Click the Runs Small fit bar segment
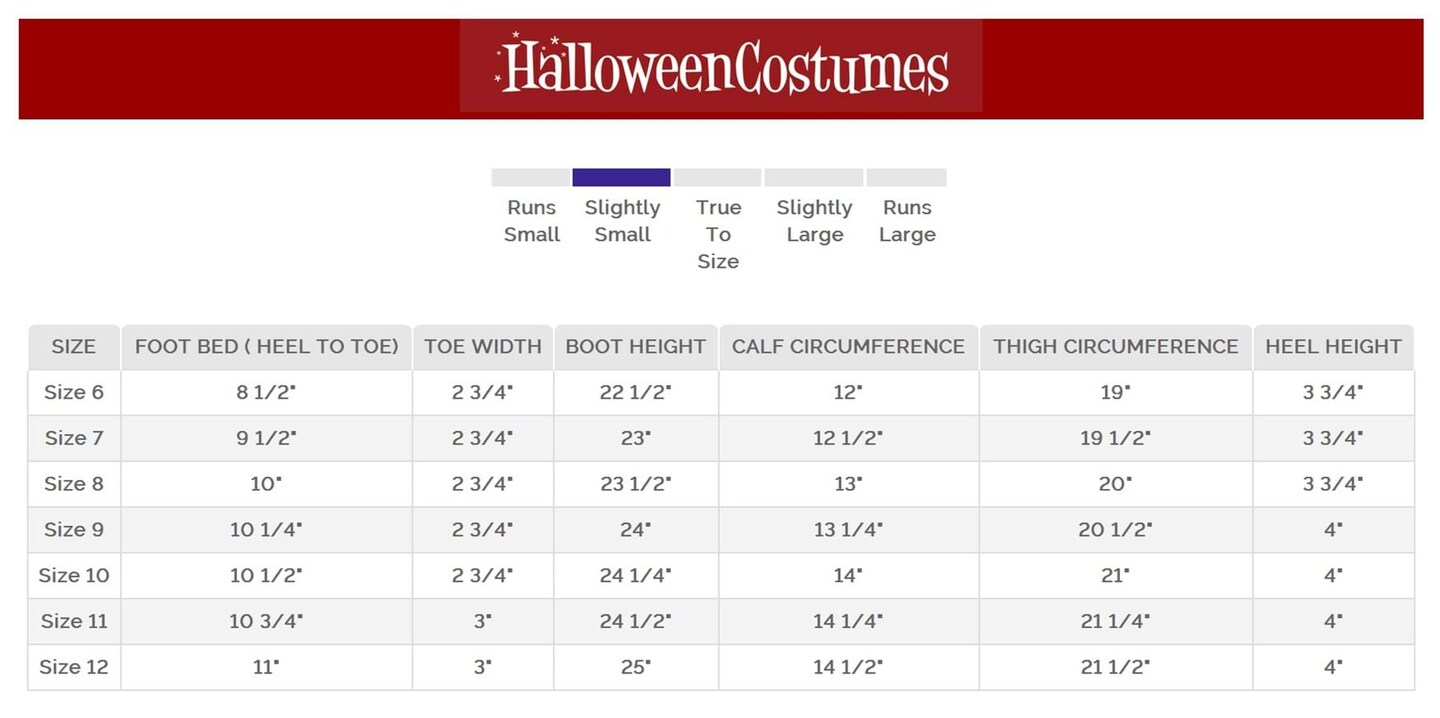The image size is (1440, 718). [x=530, y=178]
